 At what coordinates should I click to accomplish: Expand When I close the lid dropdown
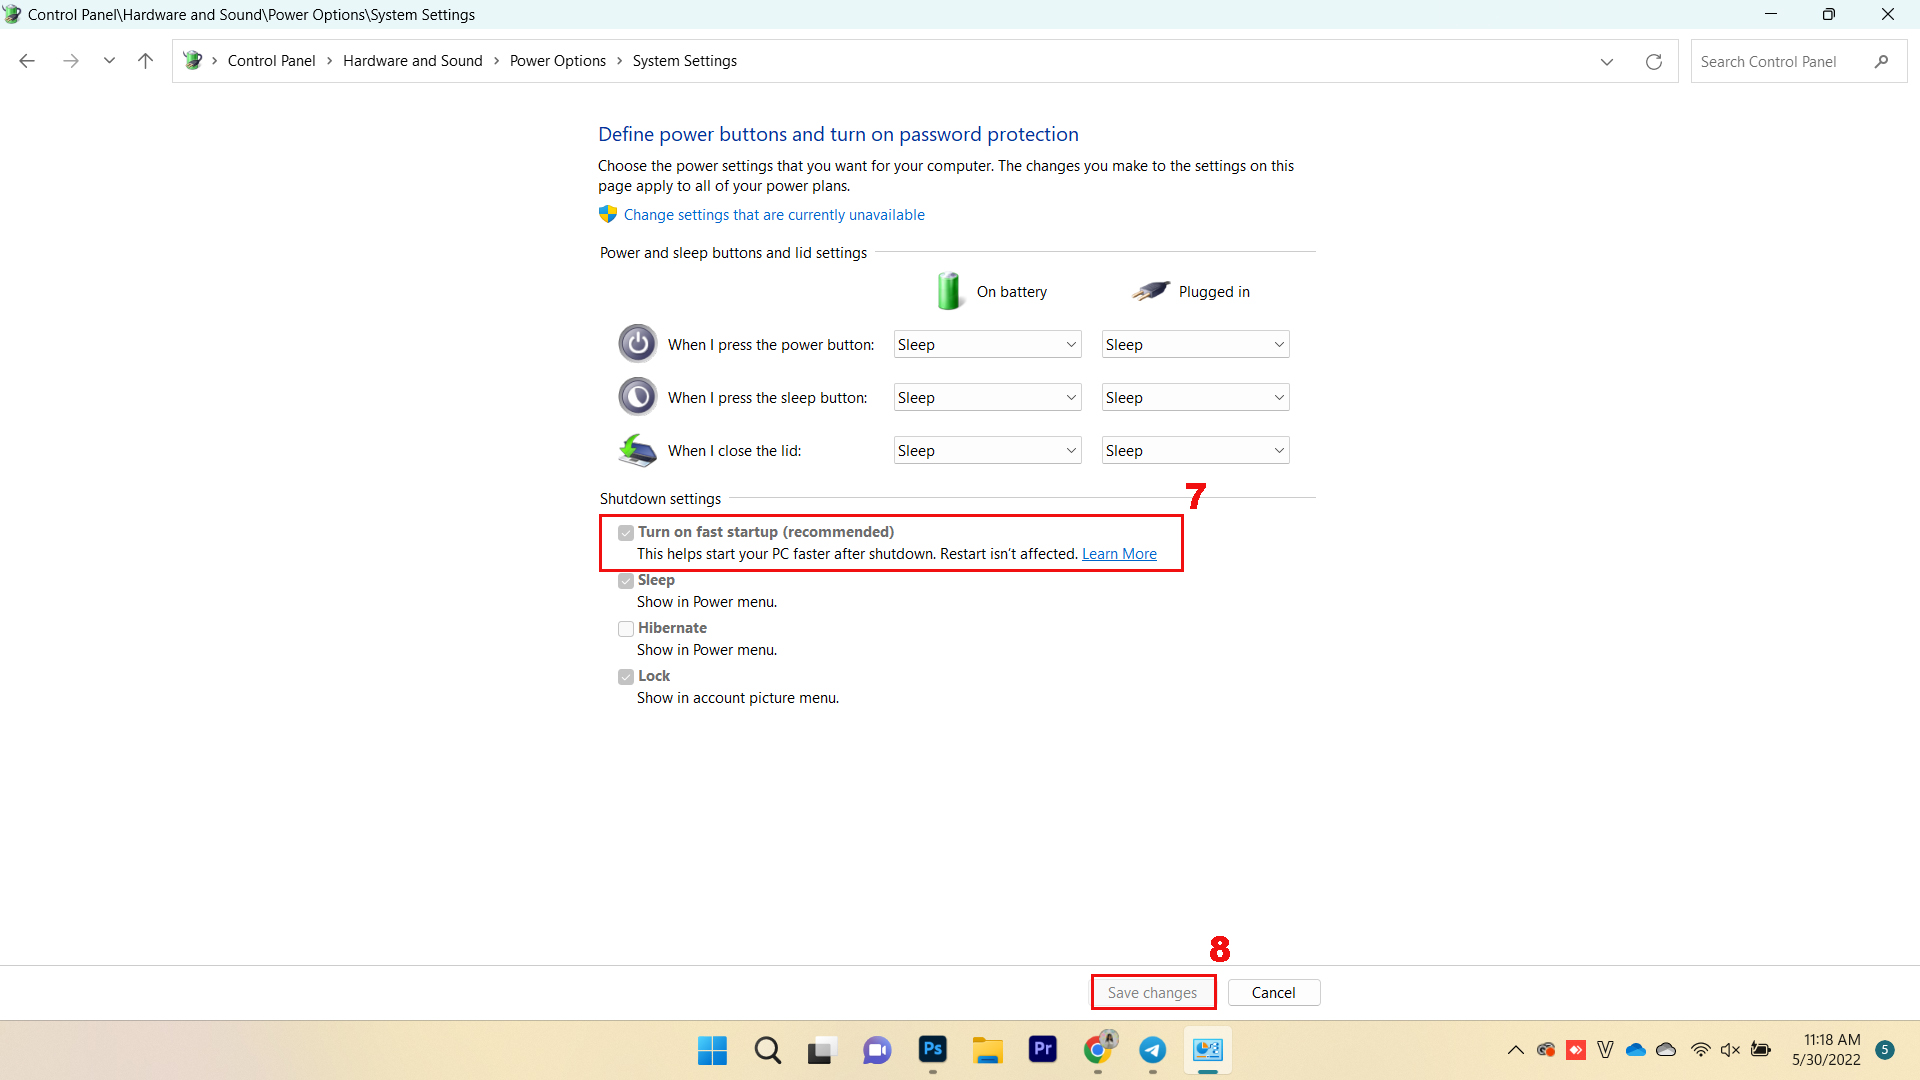click(986, 450)
